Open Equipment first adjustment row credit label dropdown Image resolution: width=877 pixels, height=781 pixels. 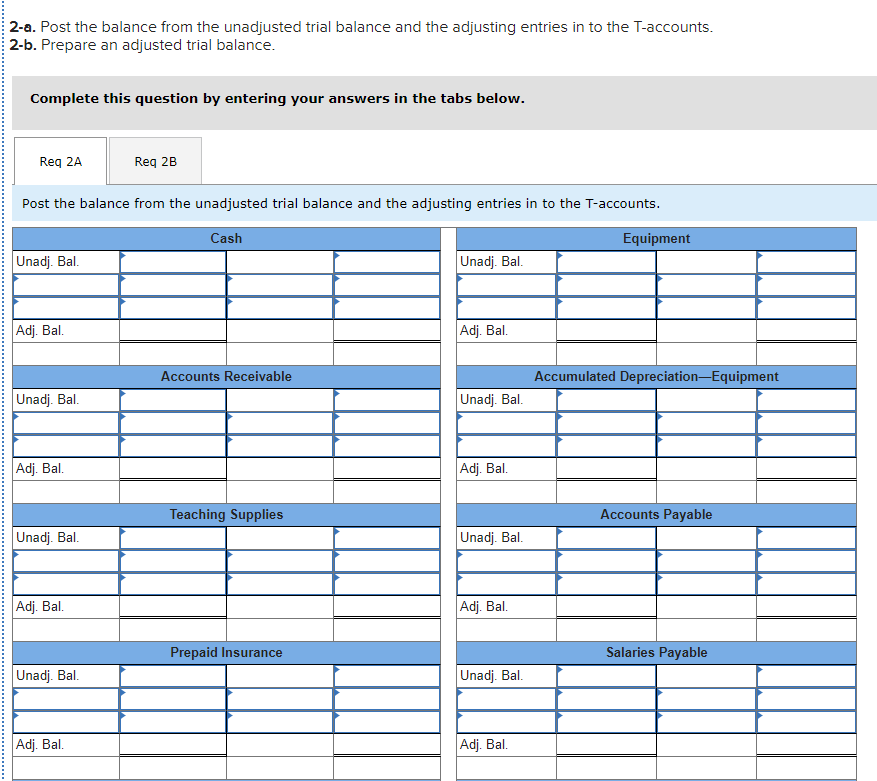click(x=706, y=285)
